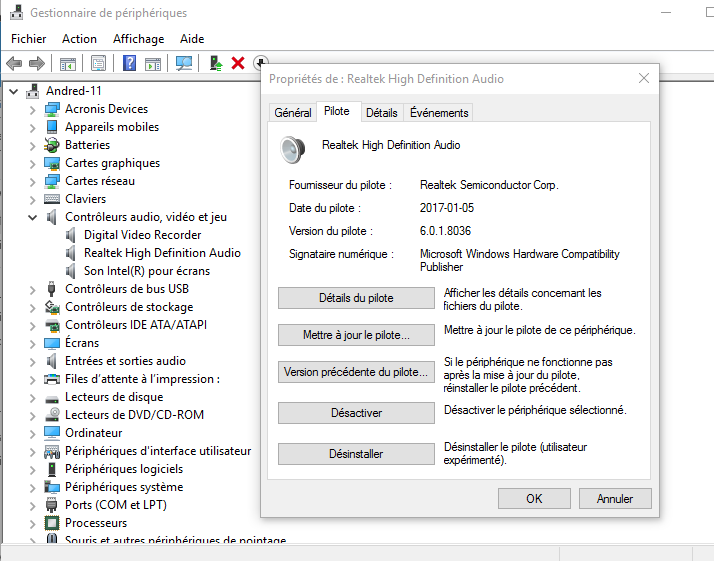The image size is (714, 561).
Task: Click the Ports (COM et LPT) icon
Action: 51,505
